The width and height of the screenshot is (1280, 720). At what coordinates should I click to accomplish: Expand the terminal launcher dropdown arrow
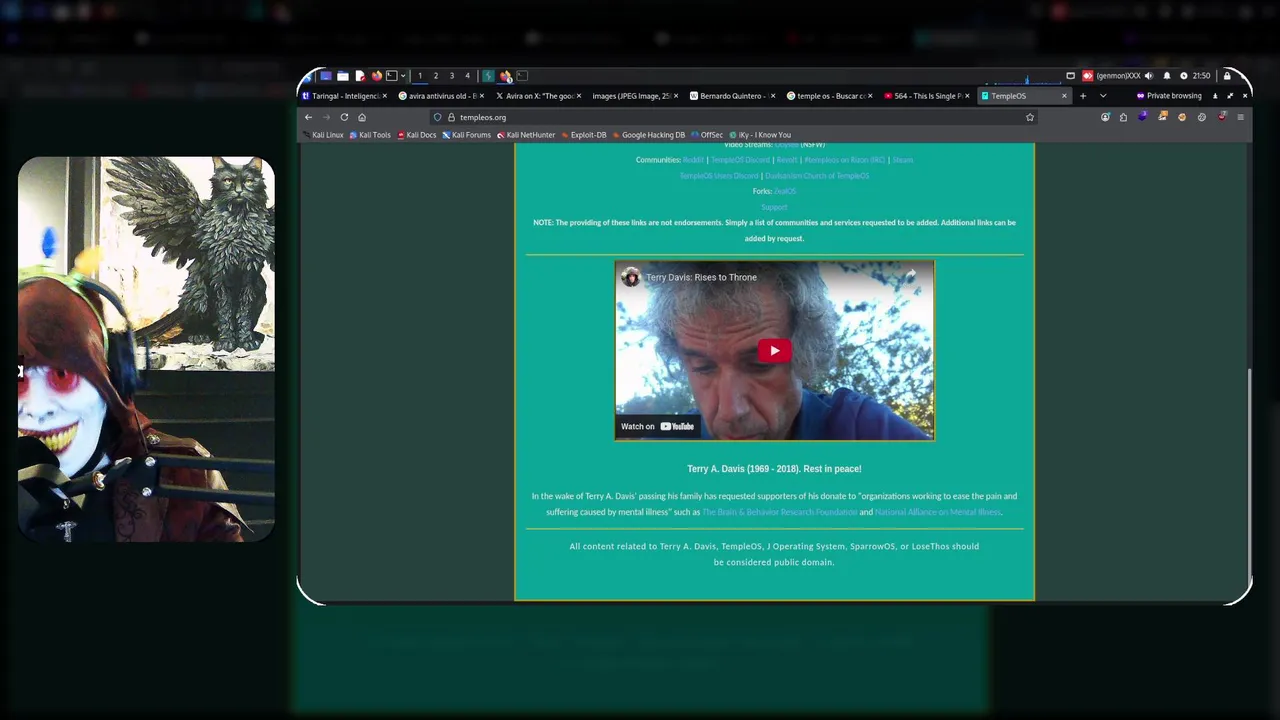(403, 76)
